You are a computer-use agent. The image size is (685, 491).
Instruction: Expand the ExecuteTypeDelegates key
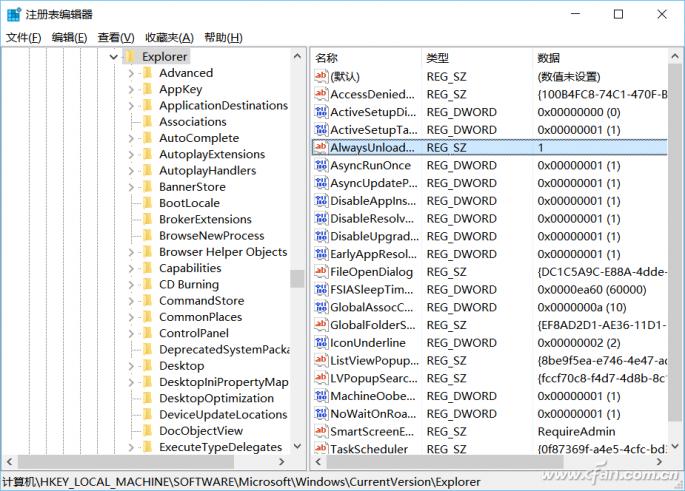pos(131,447)
